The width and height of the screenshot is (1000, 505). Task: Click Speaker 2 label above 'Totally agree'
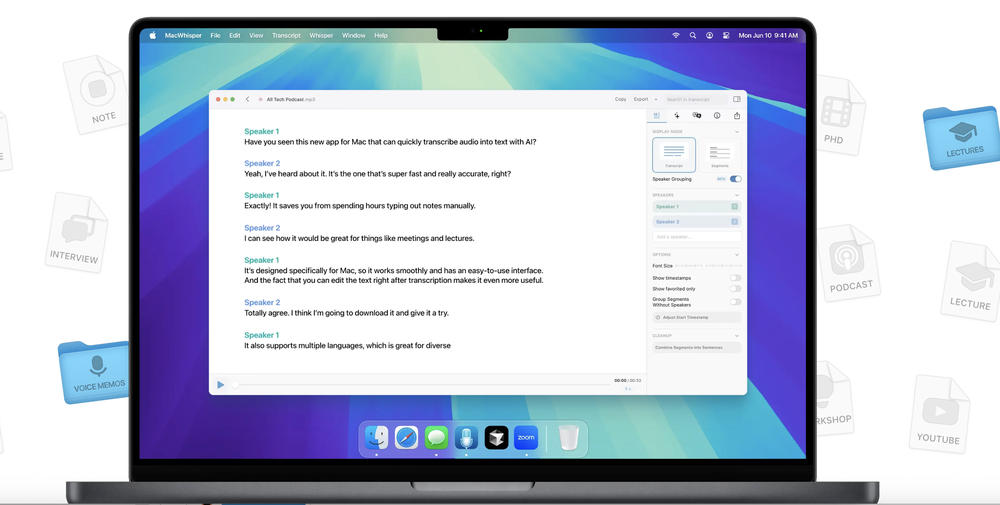262,303
